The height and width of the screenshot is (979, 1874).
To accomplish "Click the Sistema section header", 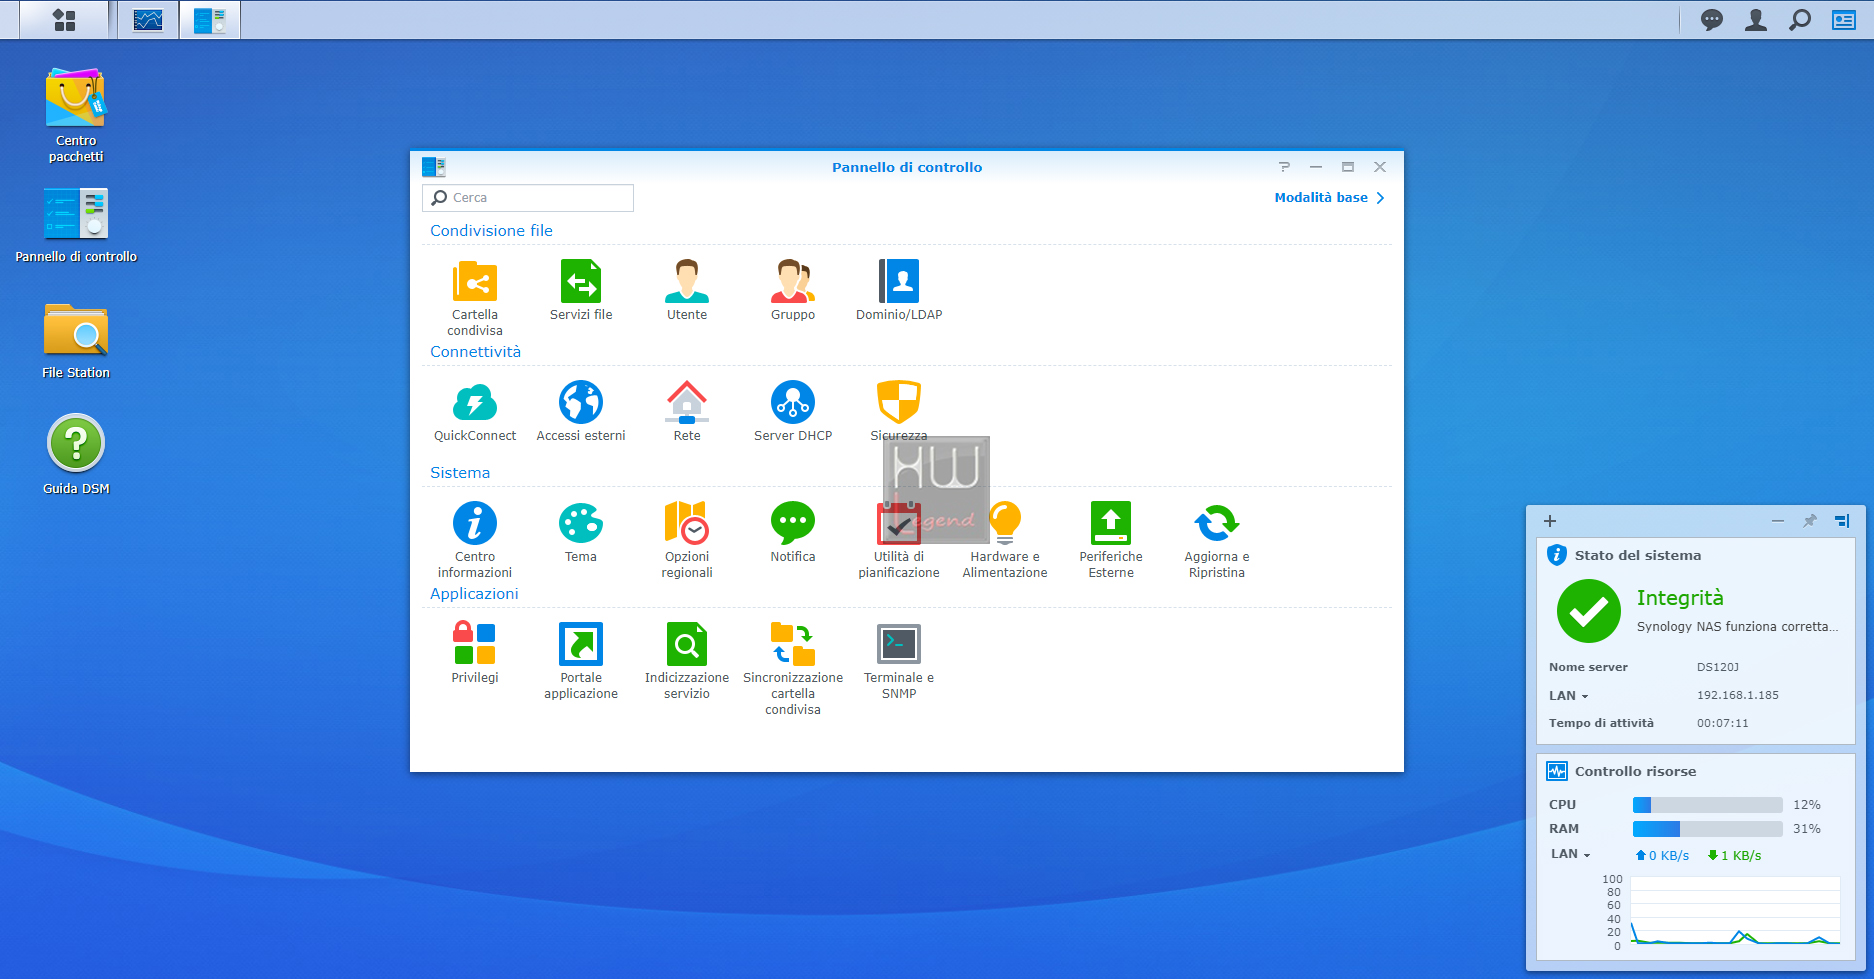I will (460, 473).
